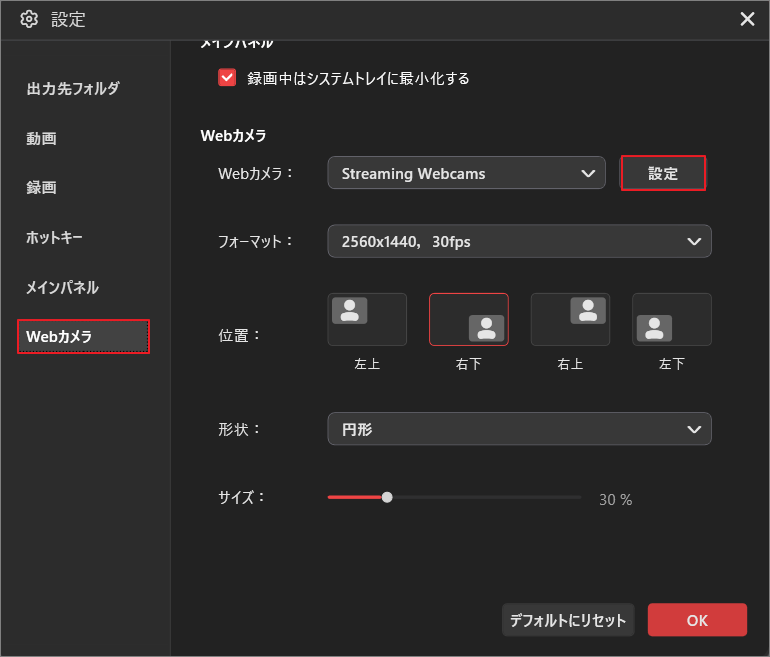Click the 30 % size value text
This screenshot has width=770, height=657.
615,499
